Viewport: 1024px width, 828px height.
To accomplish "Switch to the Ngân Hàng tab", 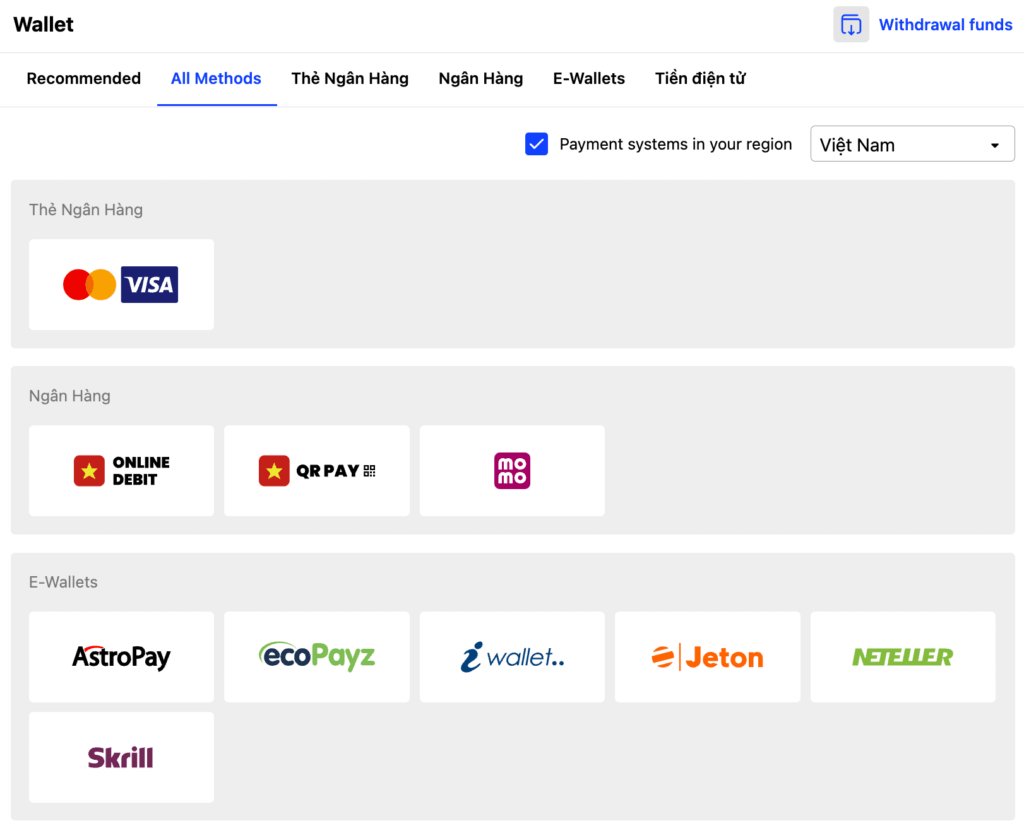I will [x=481, y=79].
